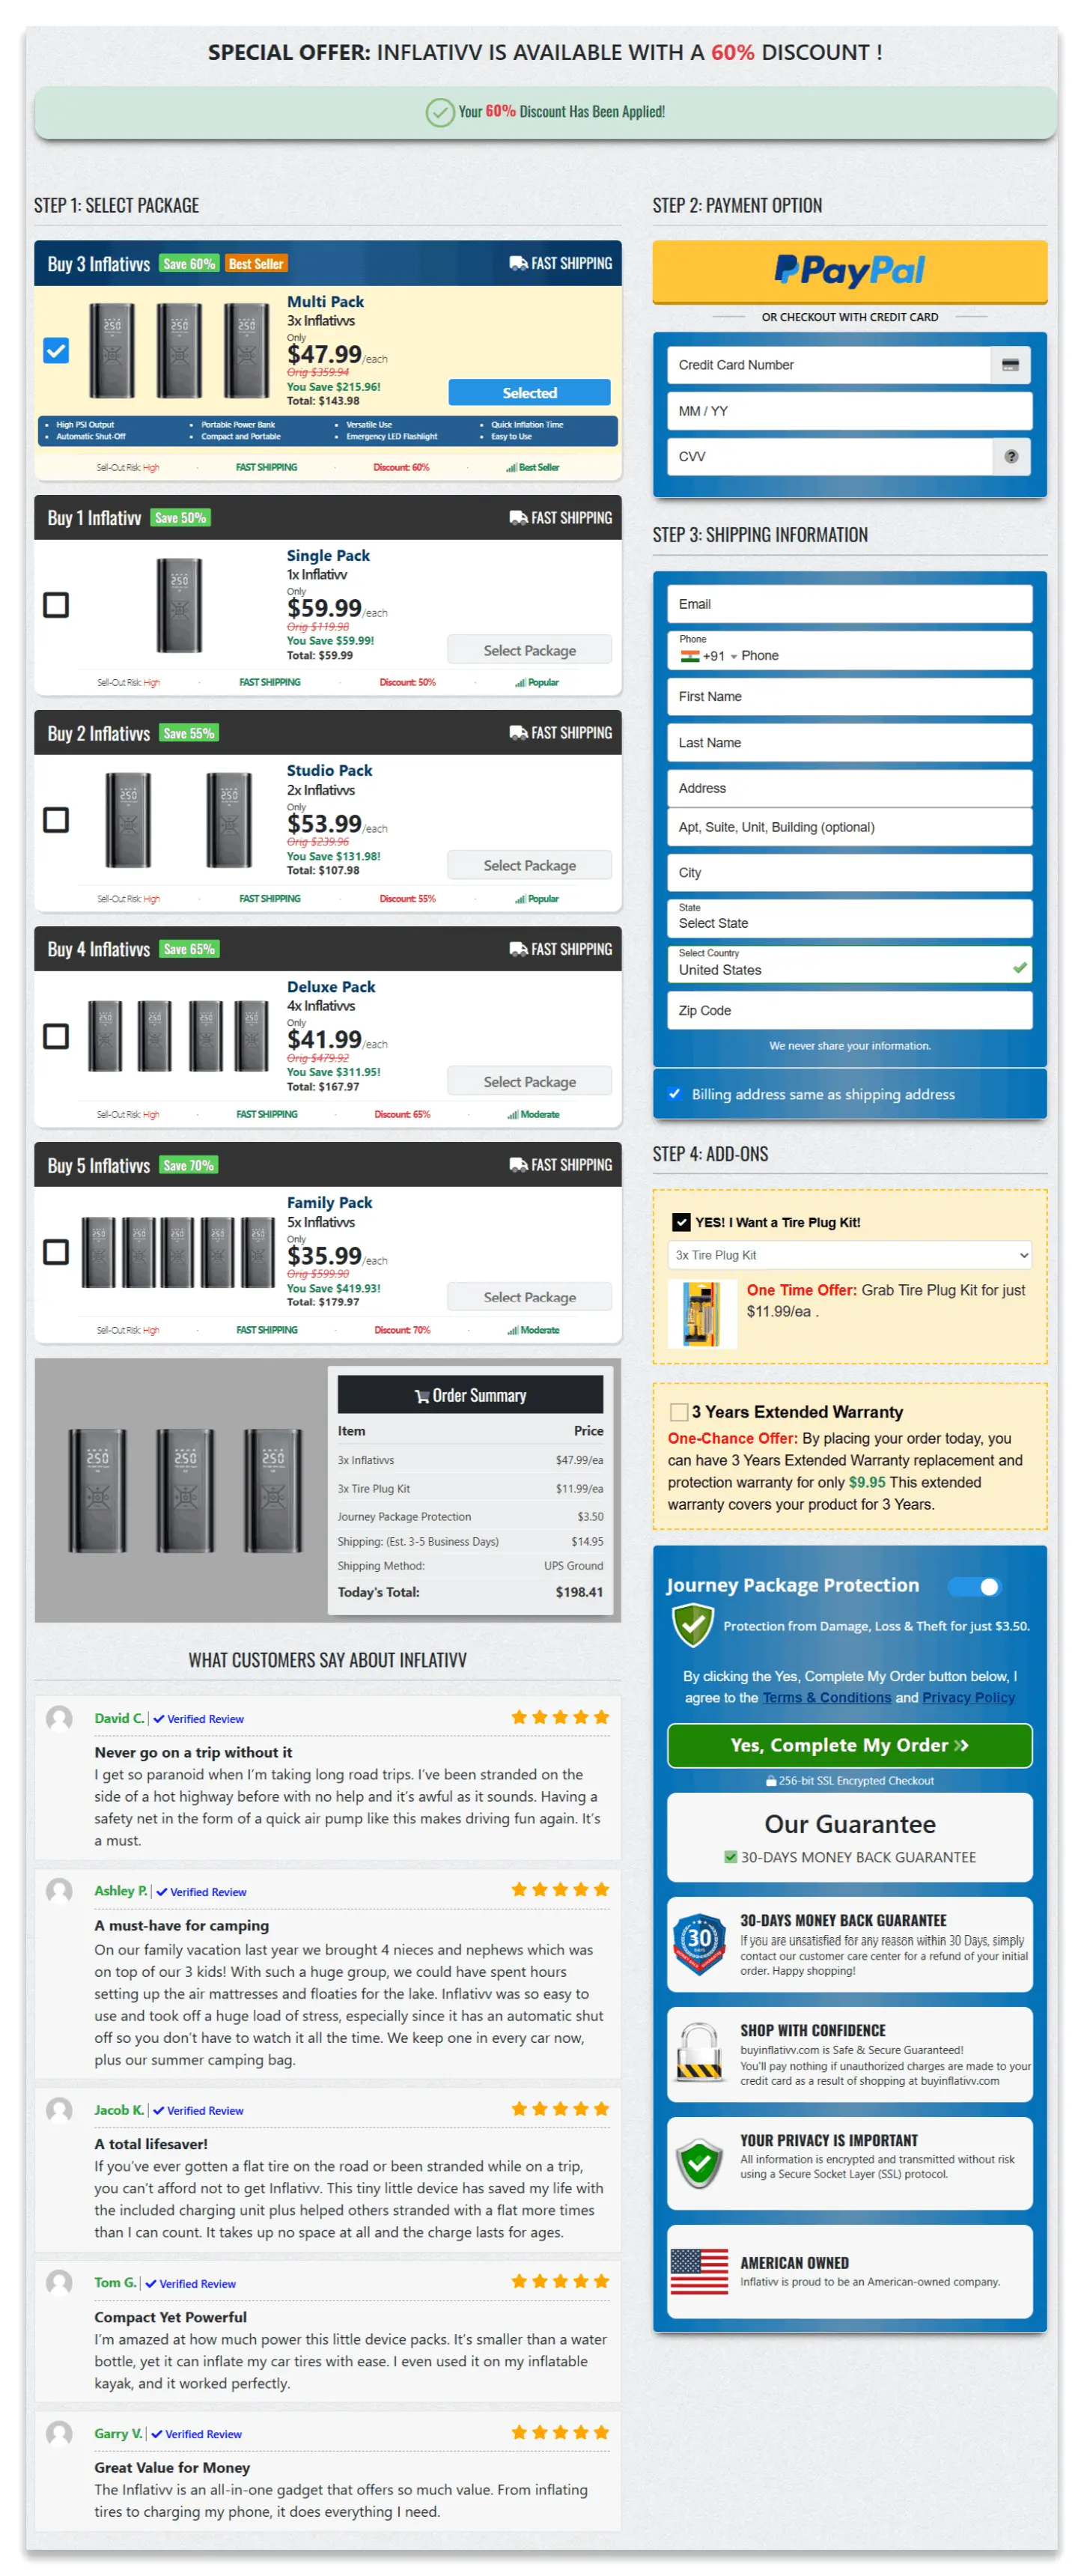Click the Tire Plug Kit product image

point(701,1314)
